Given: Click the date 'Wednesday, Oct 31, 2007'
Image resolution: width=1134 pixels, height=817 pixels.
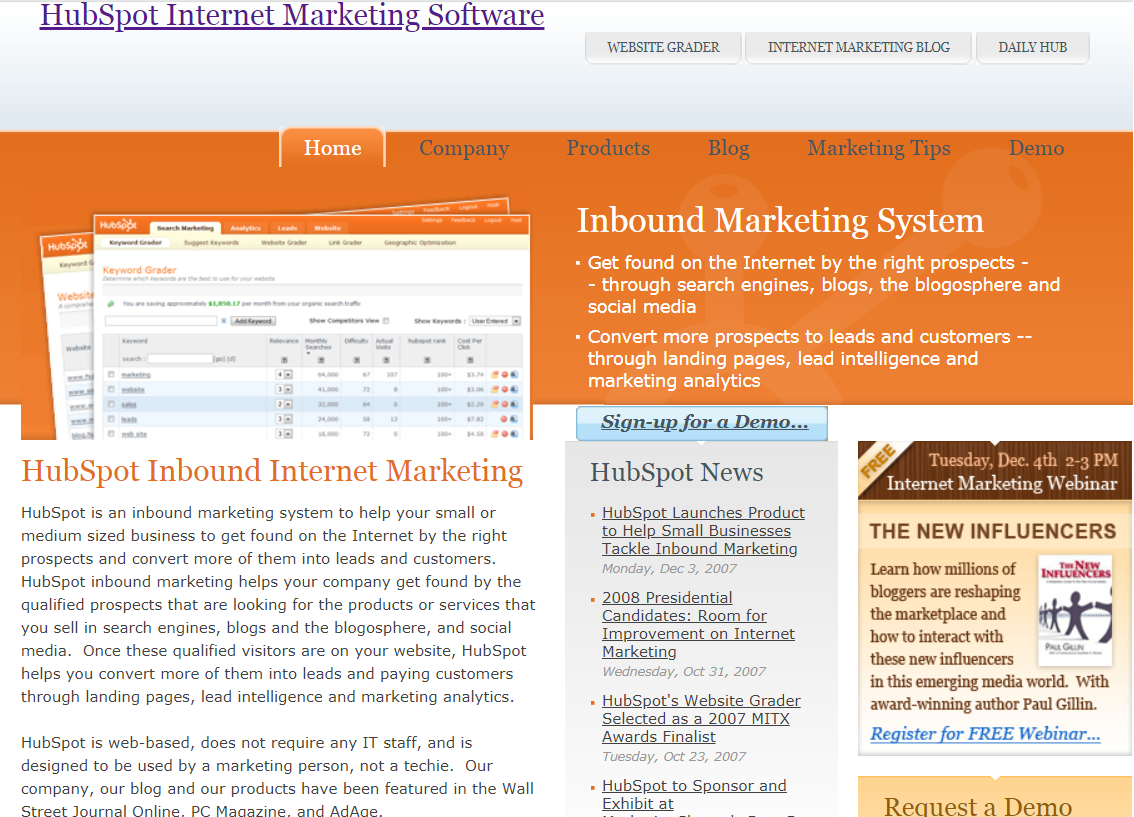Looking at the screenshot, I should 683,672.
